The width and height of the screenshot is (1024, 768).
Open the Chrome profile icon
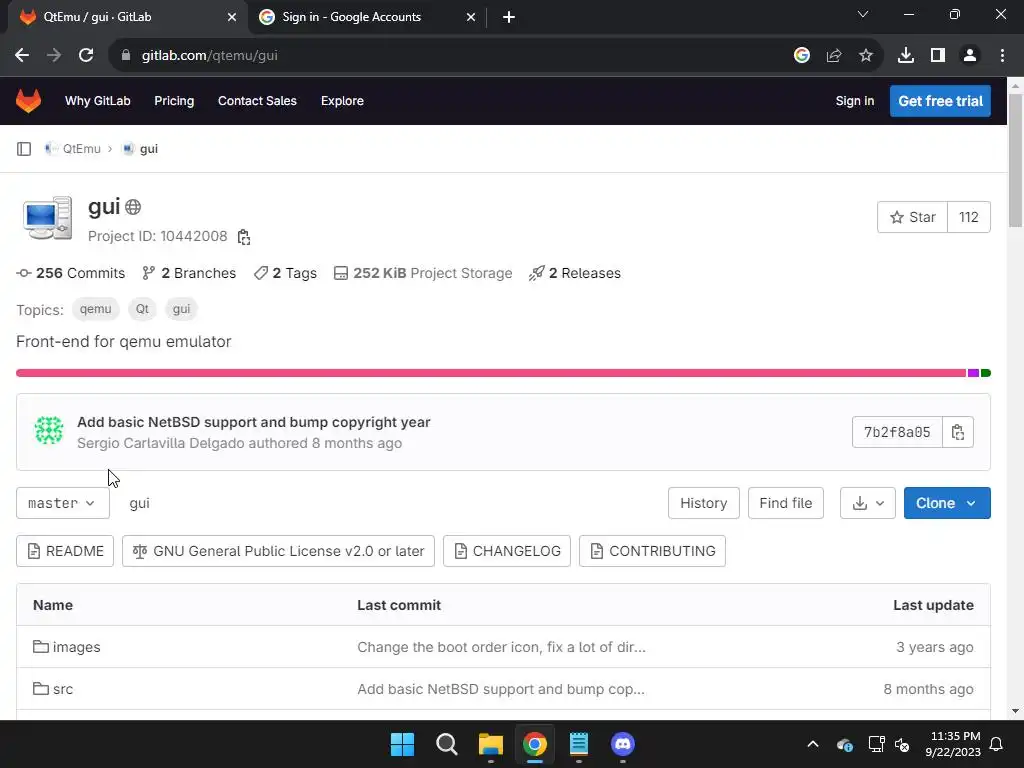(970, 56)
